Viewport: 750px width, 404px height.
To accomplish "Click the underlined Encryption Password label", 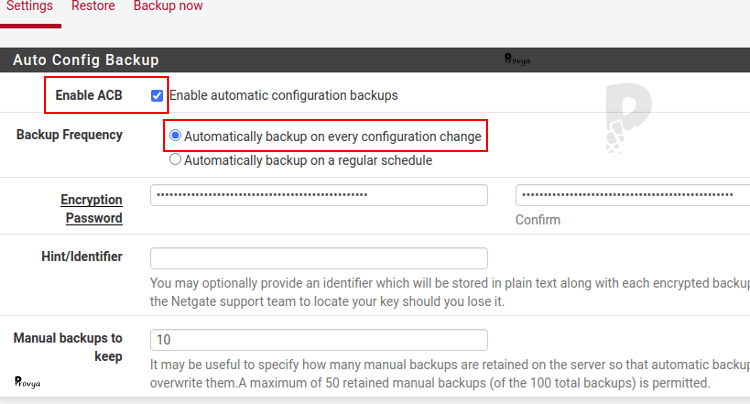I will [92, 209].
